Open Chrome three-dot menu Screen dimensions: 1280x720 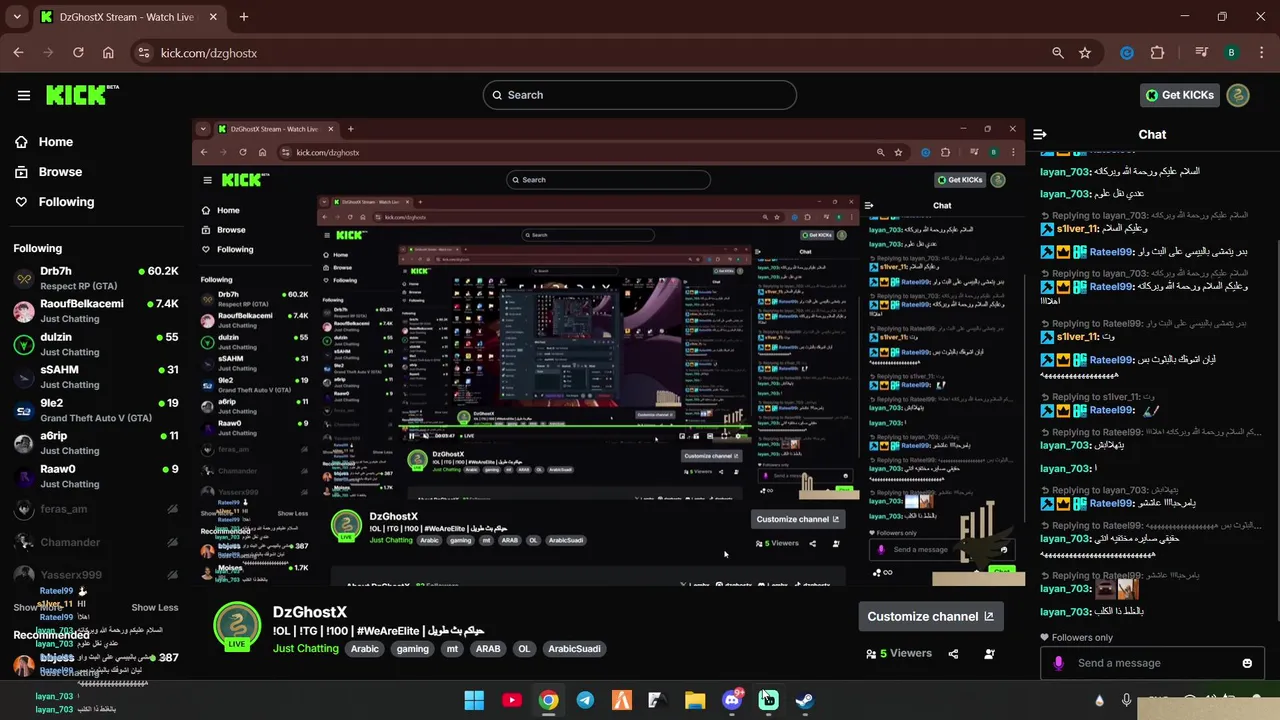(1260, 53)
